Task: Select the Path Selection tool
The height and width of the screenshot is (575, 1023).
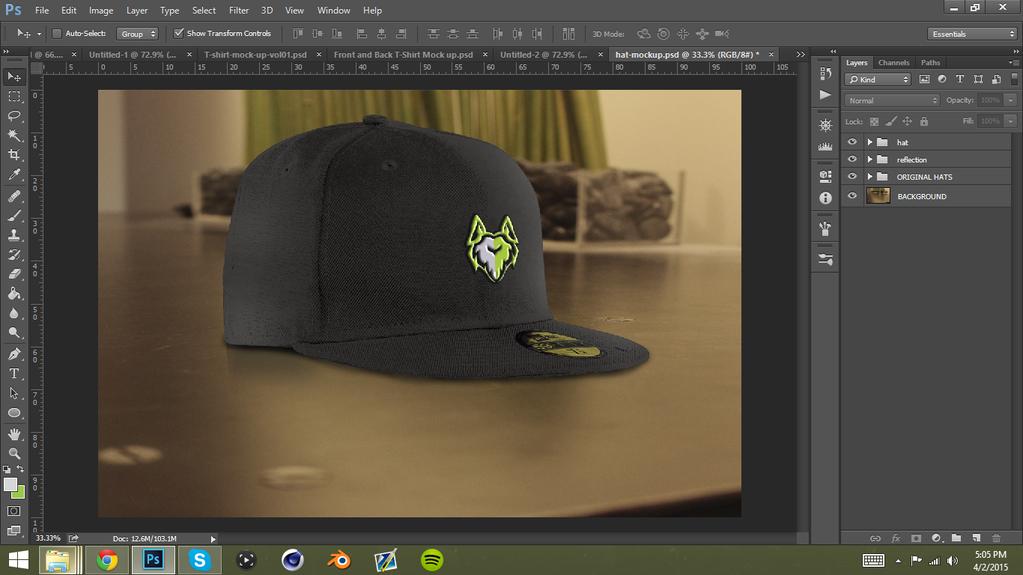Action: [x=14, y=394]
